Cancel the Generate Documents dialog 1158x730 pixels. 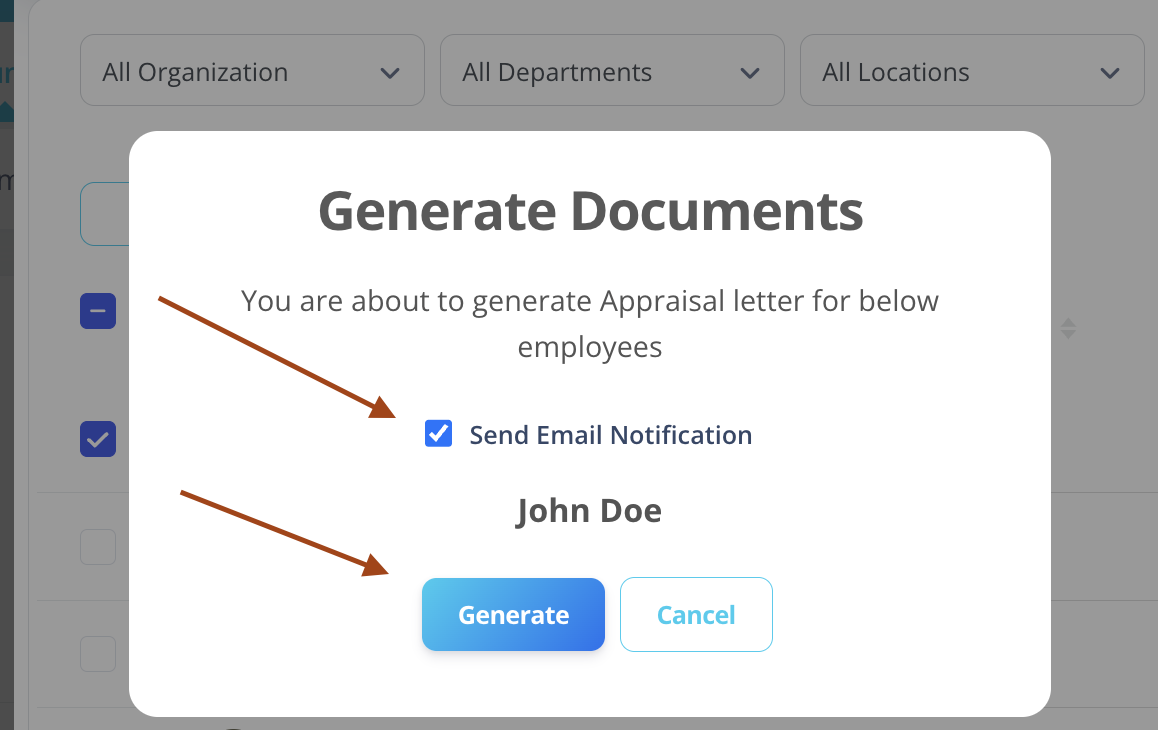pos(696,615)
